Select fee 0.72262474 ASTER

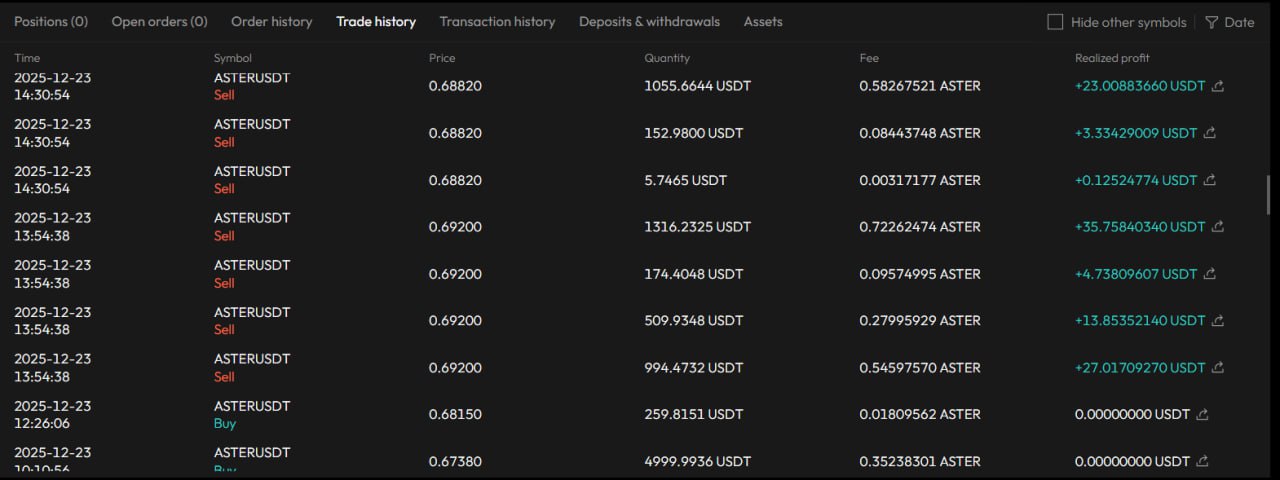920,227
